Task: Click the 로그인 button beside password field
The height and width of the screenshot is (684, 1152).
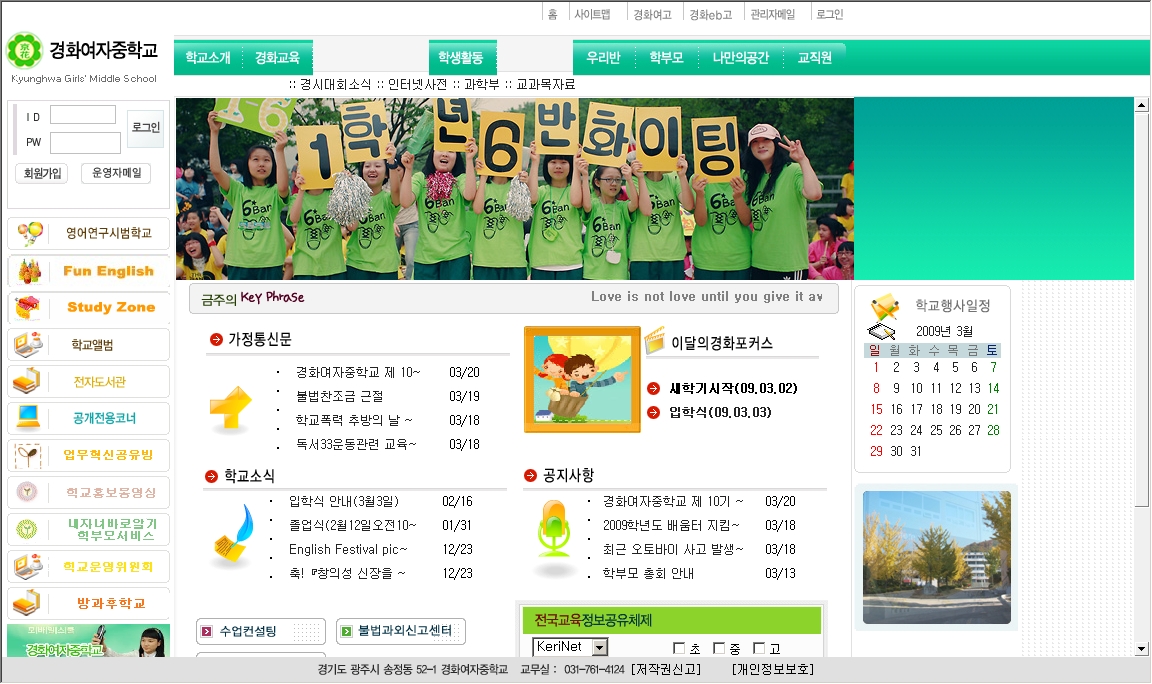Action: pos(146,128)
